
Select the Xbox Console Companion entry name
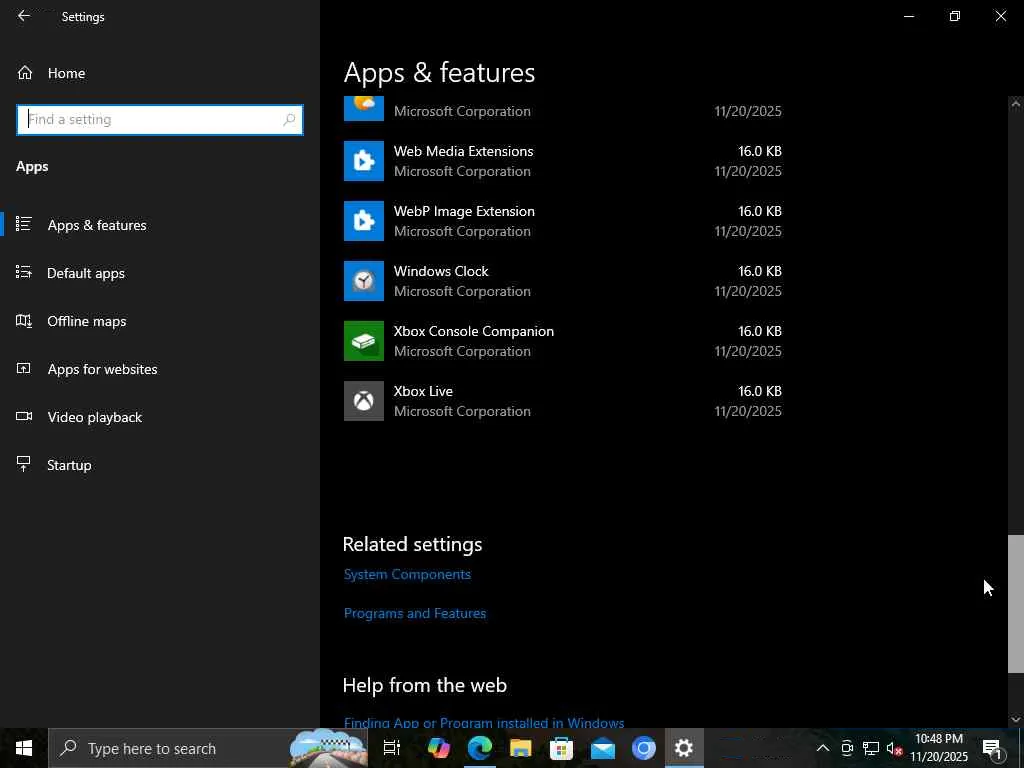coord(474,332)
